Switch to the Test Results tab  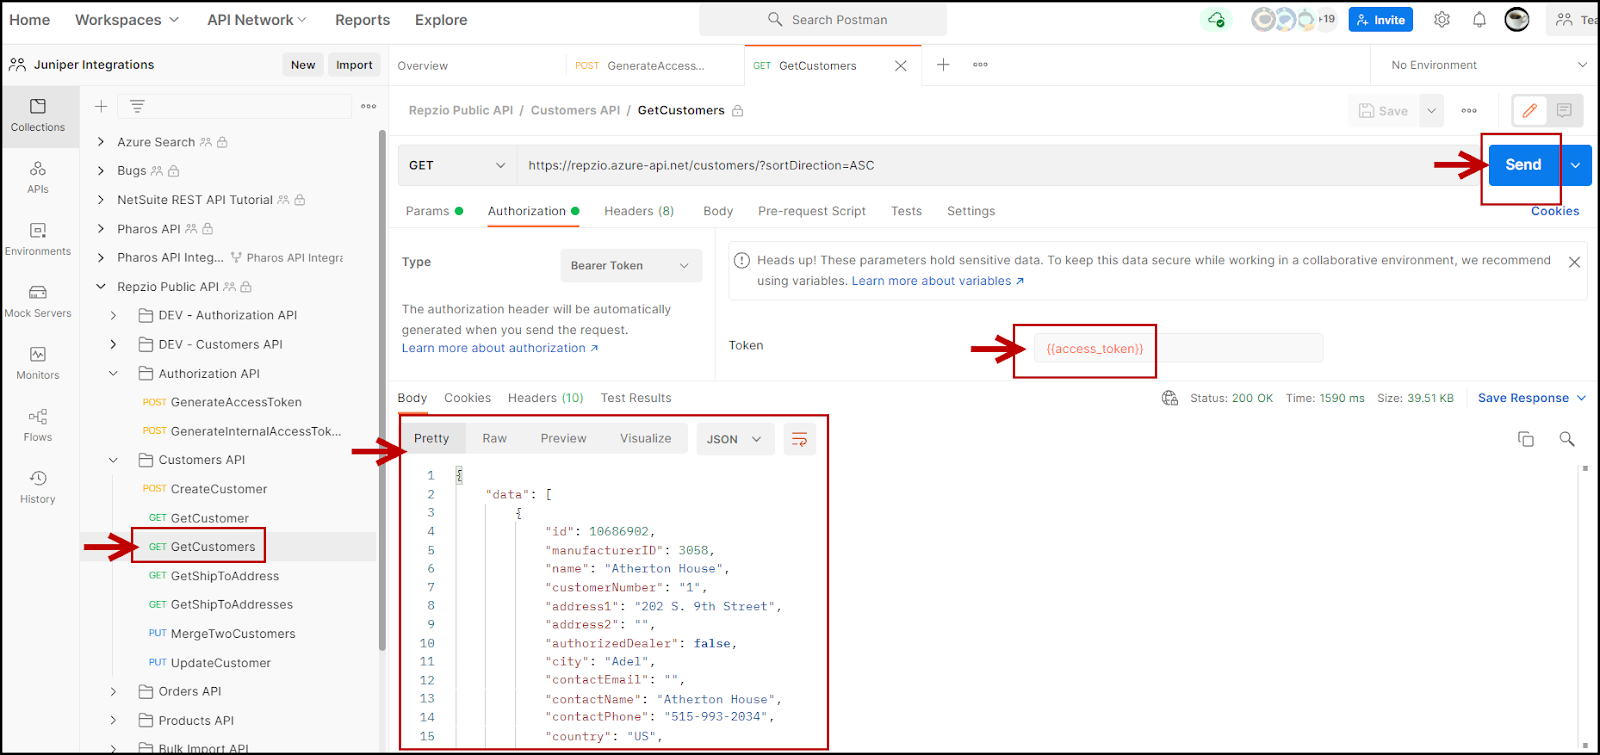tap(636, 398)
